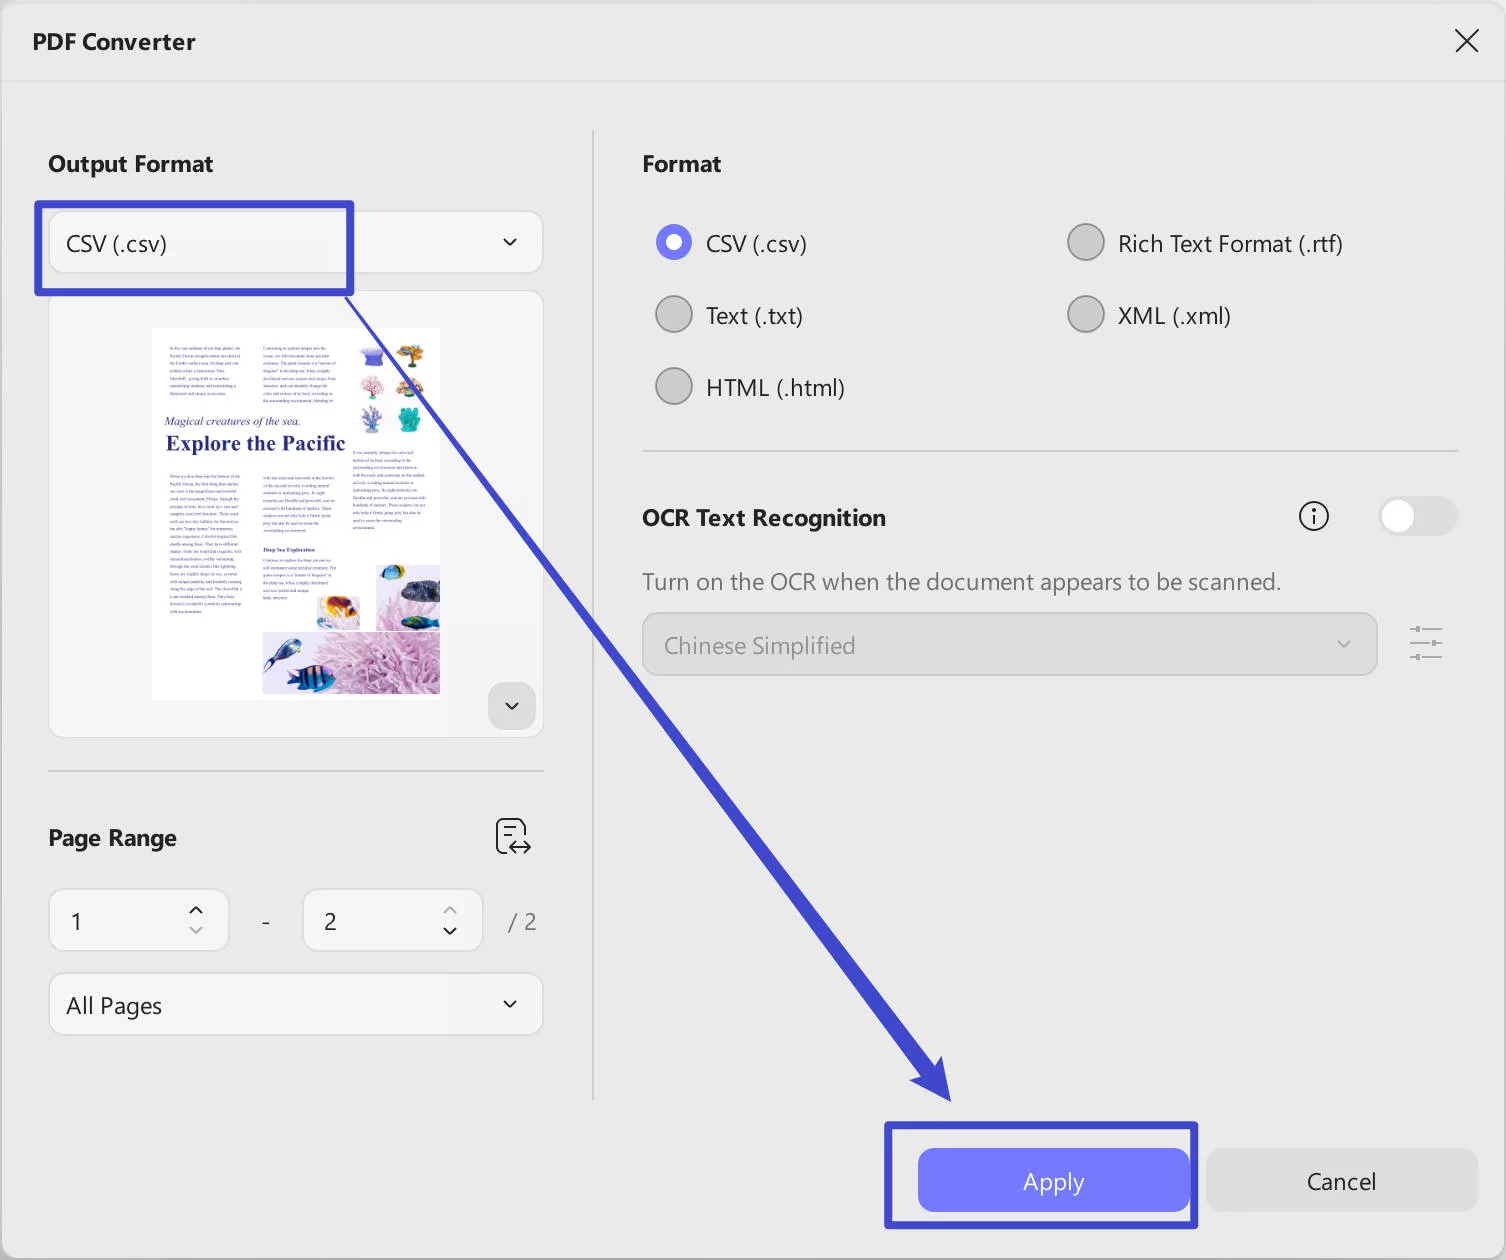Click the start page field showing 1
Screen dimensions: 1506x1260
coord(139,921)
